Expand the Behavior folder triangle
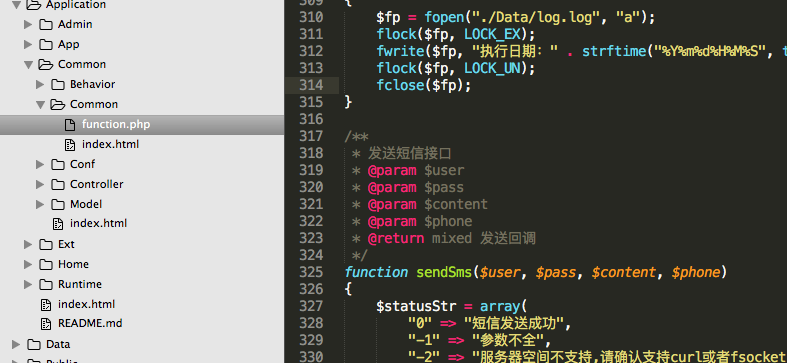 point(40,84)
